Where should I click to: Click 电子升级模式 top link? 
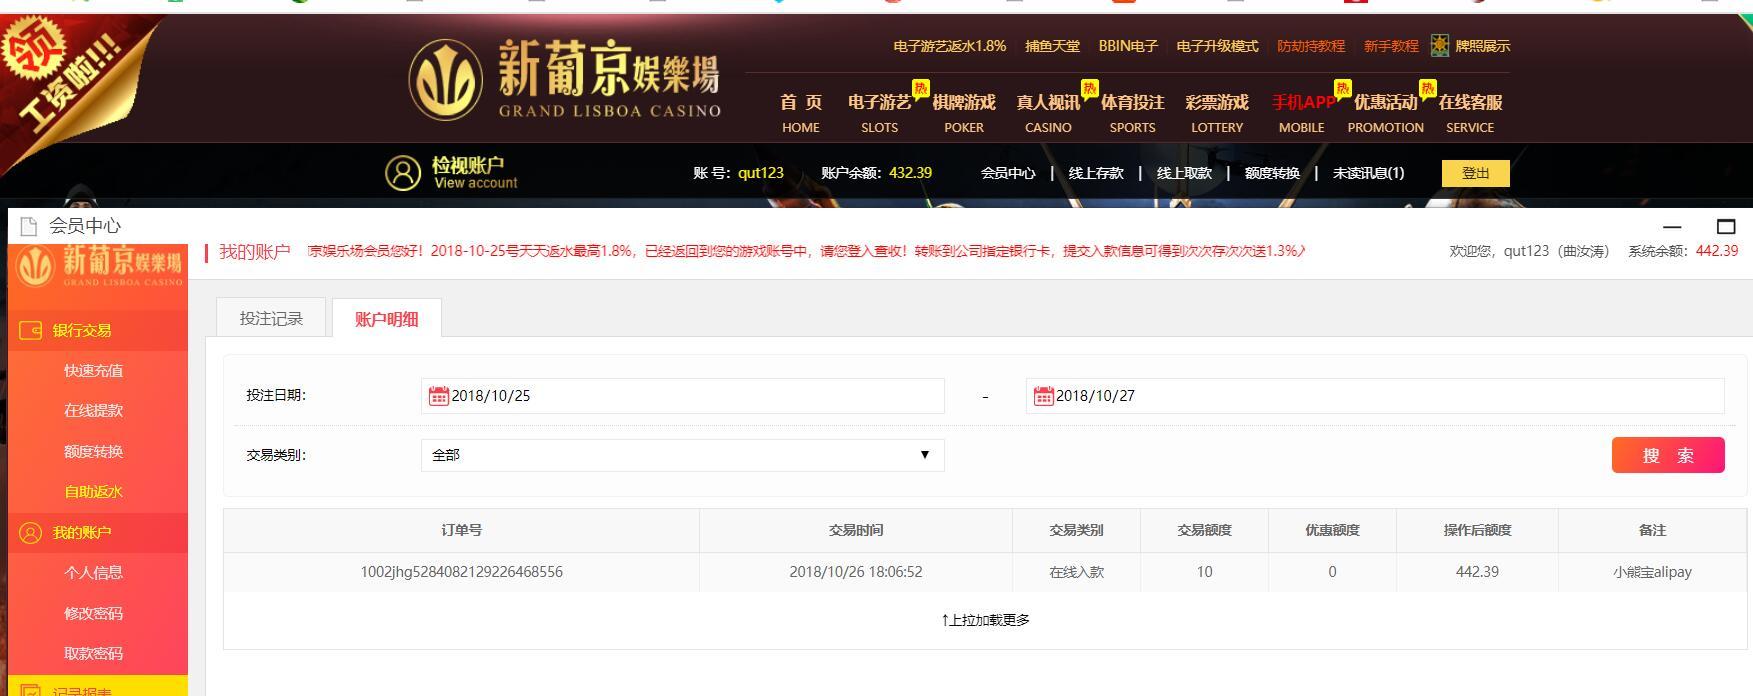pos(1217,46)
